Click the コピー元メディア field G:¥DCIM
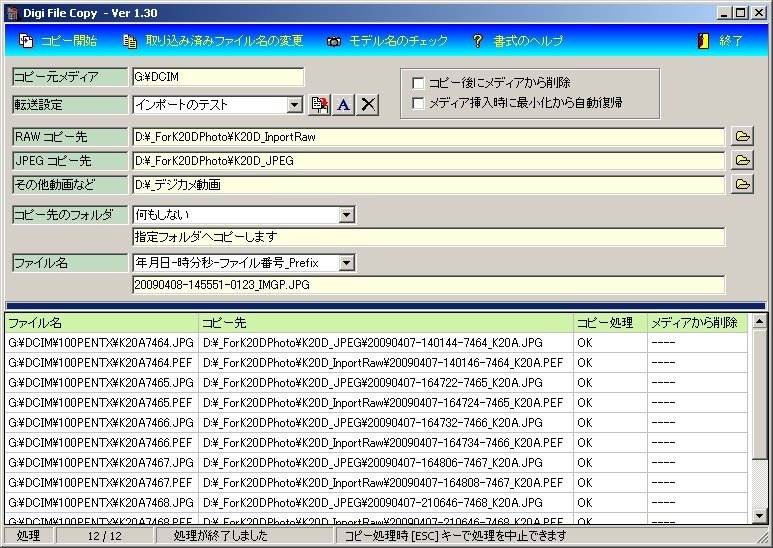This screenshot has height=548, width=773. [218, 77]
